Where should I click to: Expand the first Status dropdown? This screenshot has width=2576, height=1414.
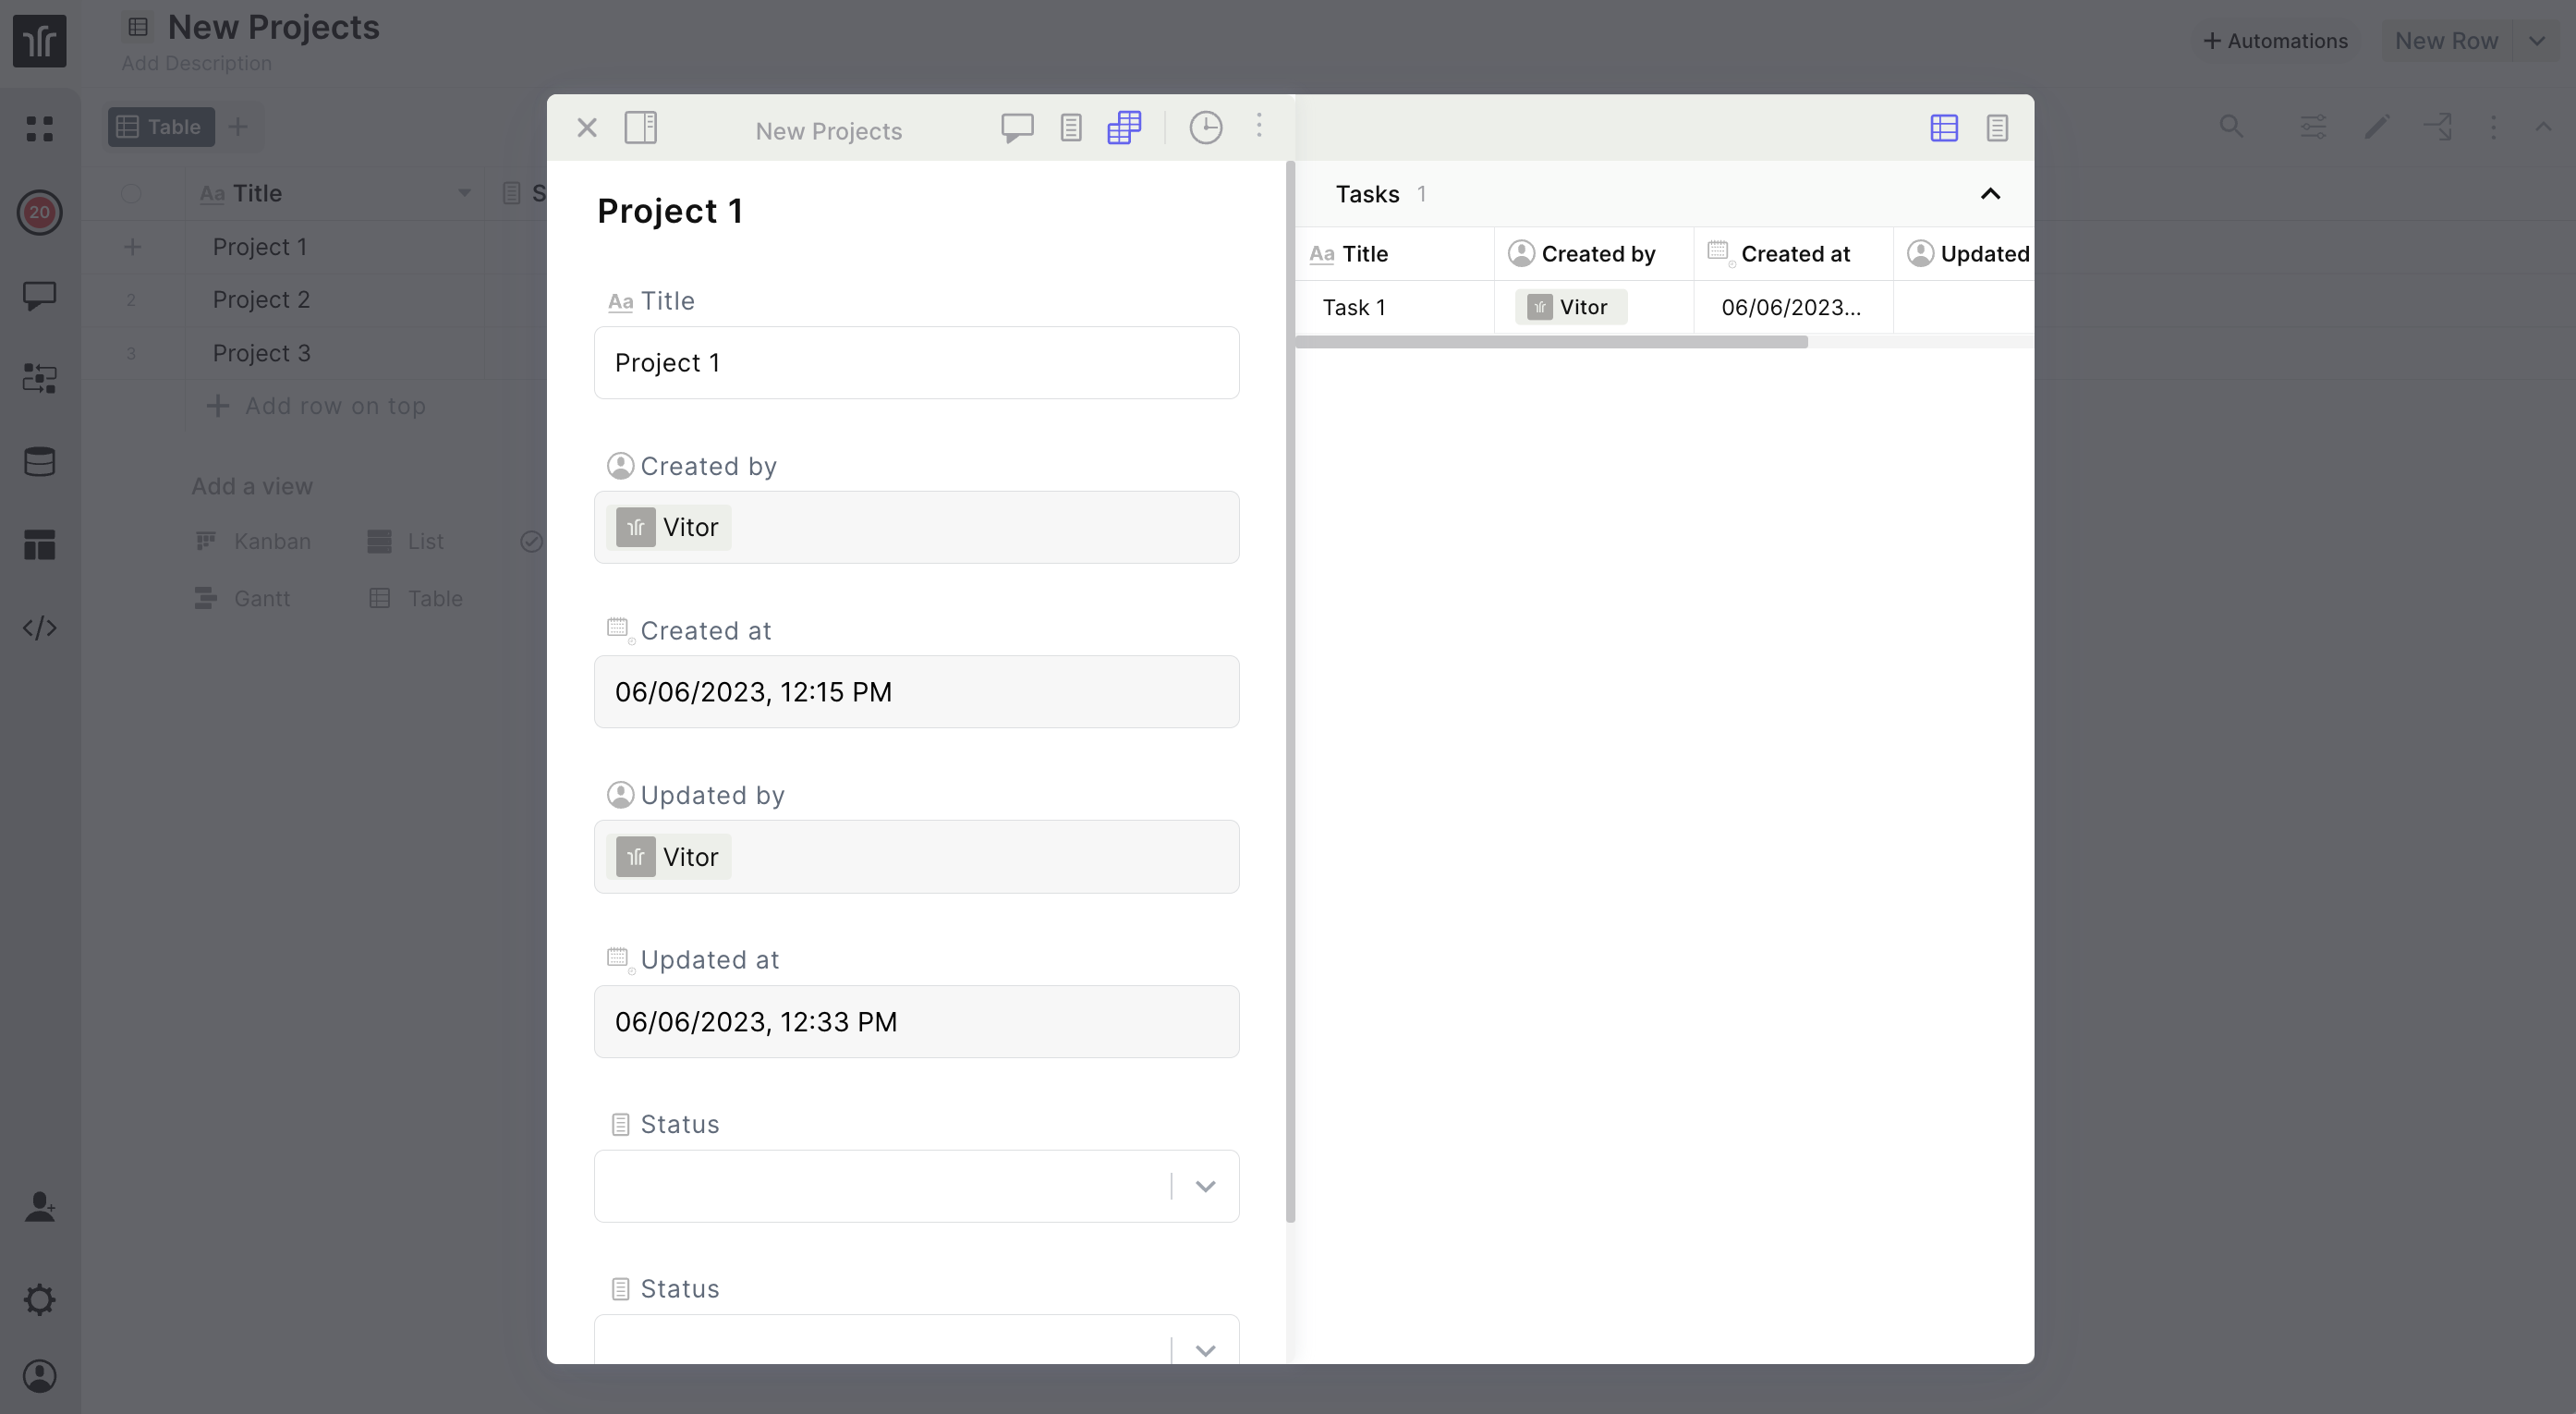pos(1205,1187)
